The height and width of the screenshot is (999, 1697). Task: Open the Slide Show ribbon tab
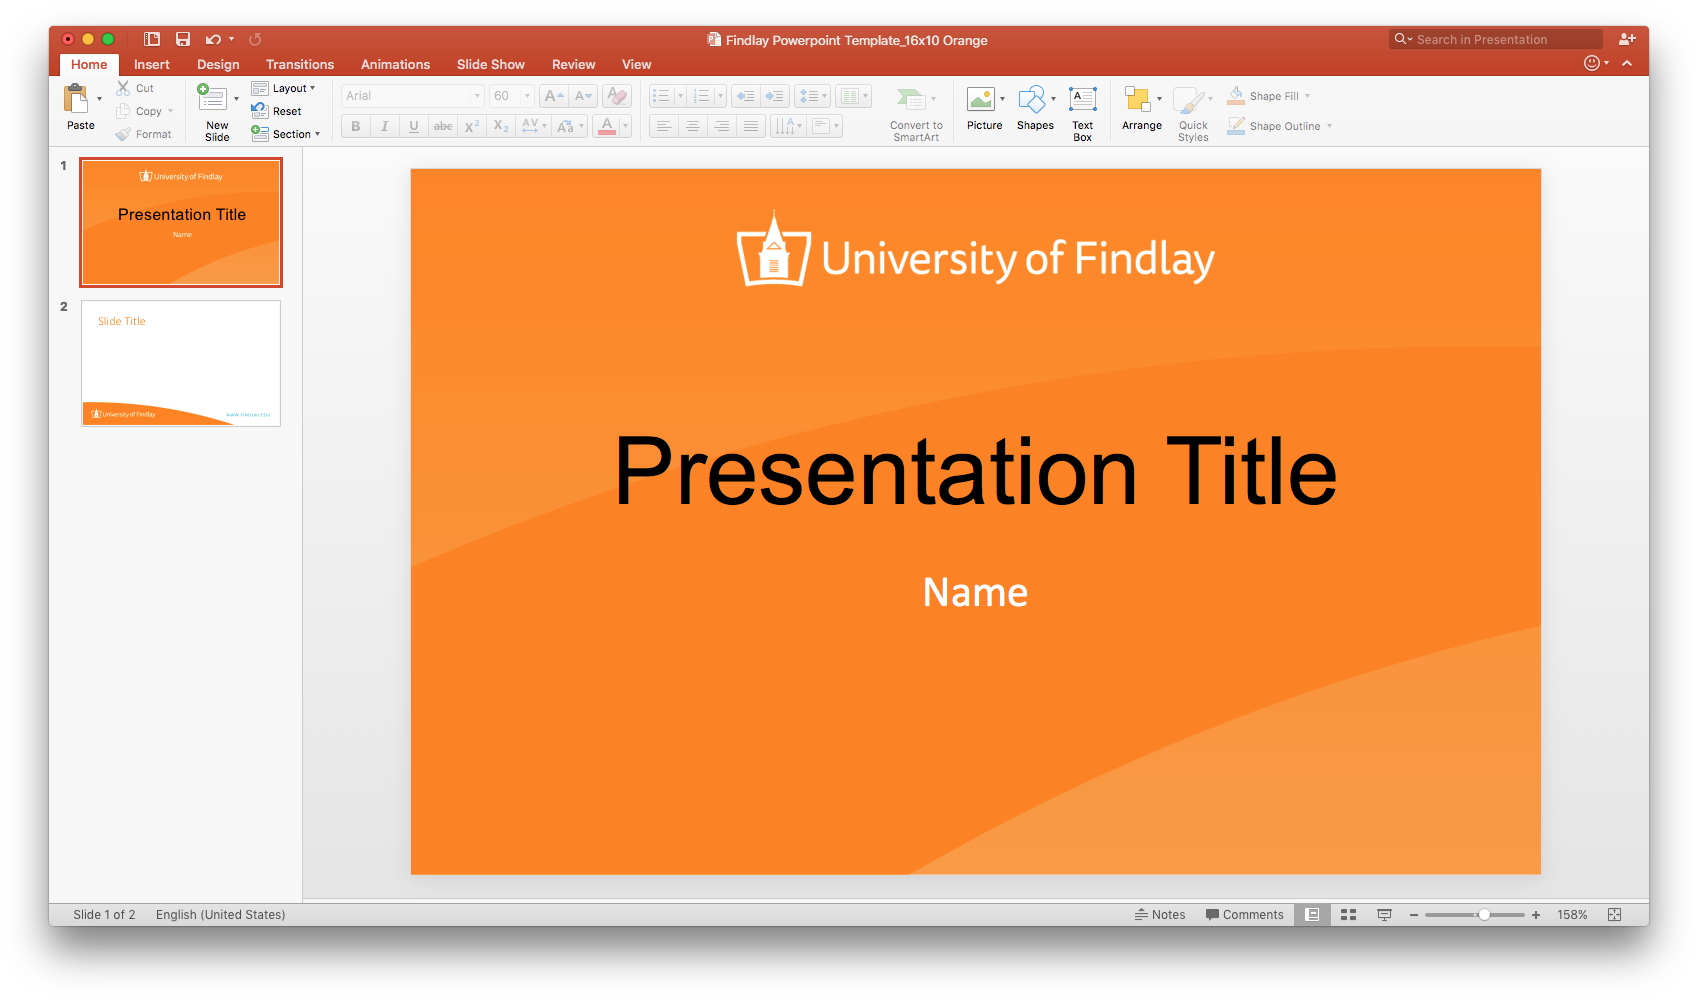click(490, 64)
